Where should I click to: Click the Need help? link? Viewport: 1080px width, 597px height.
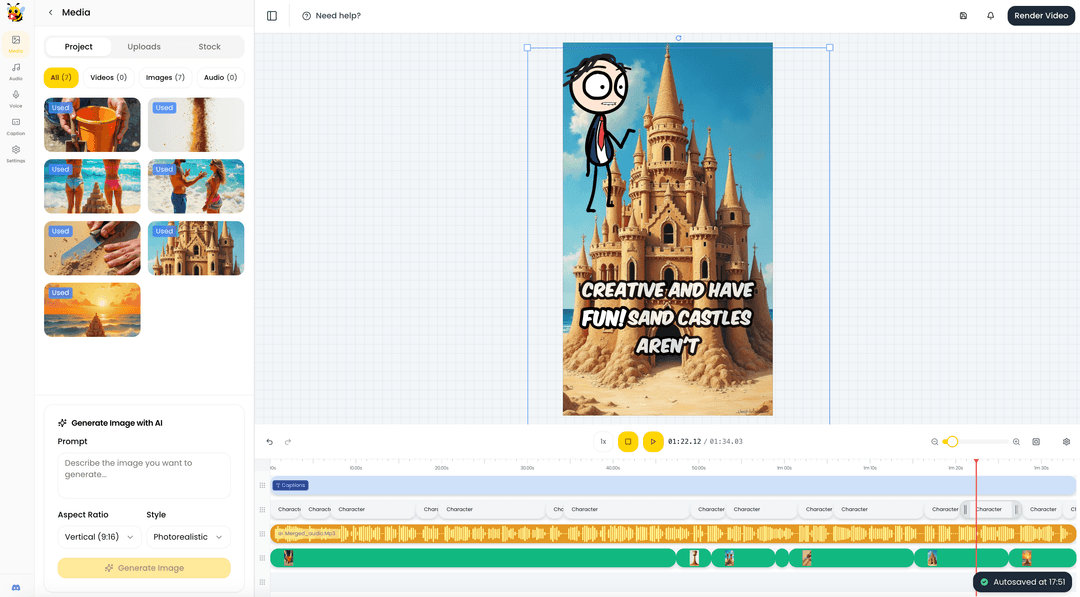click(331, 16)
